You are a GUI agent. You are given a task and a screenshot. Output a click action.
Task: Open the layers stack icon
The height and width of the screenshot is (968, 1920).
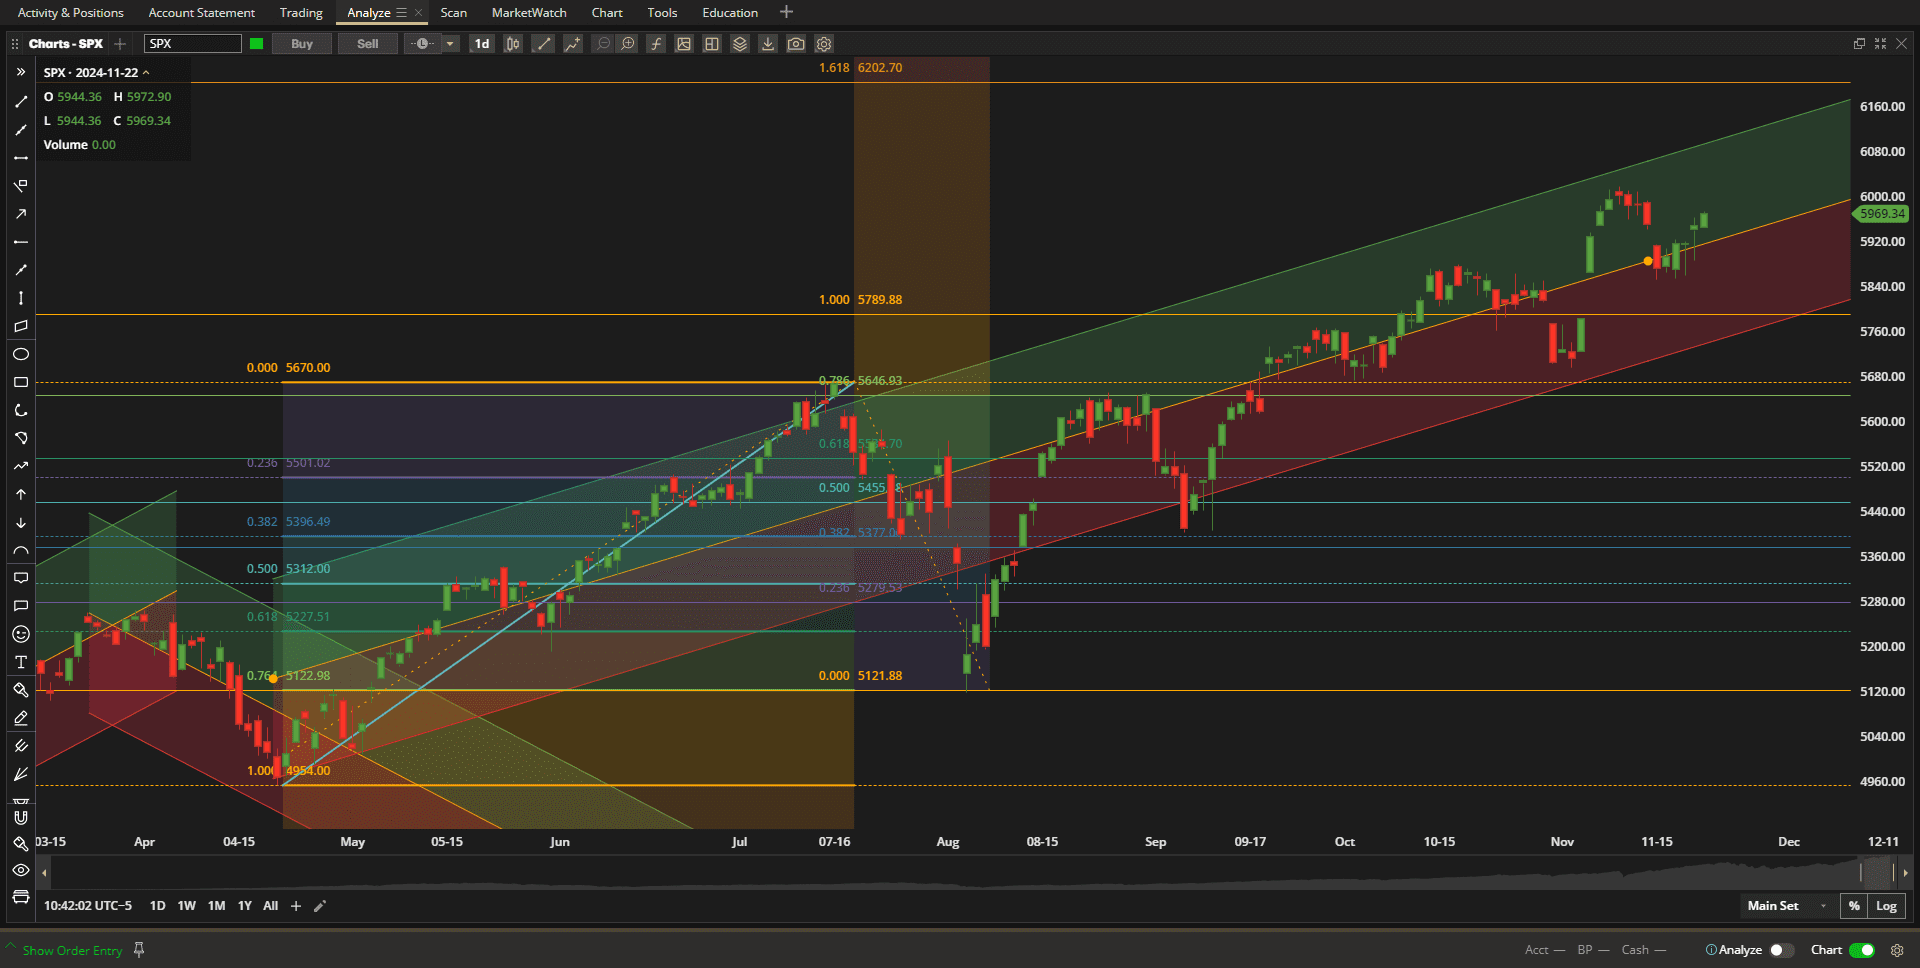pos(740,44)
